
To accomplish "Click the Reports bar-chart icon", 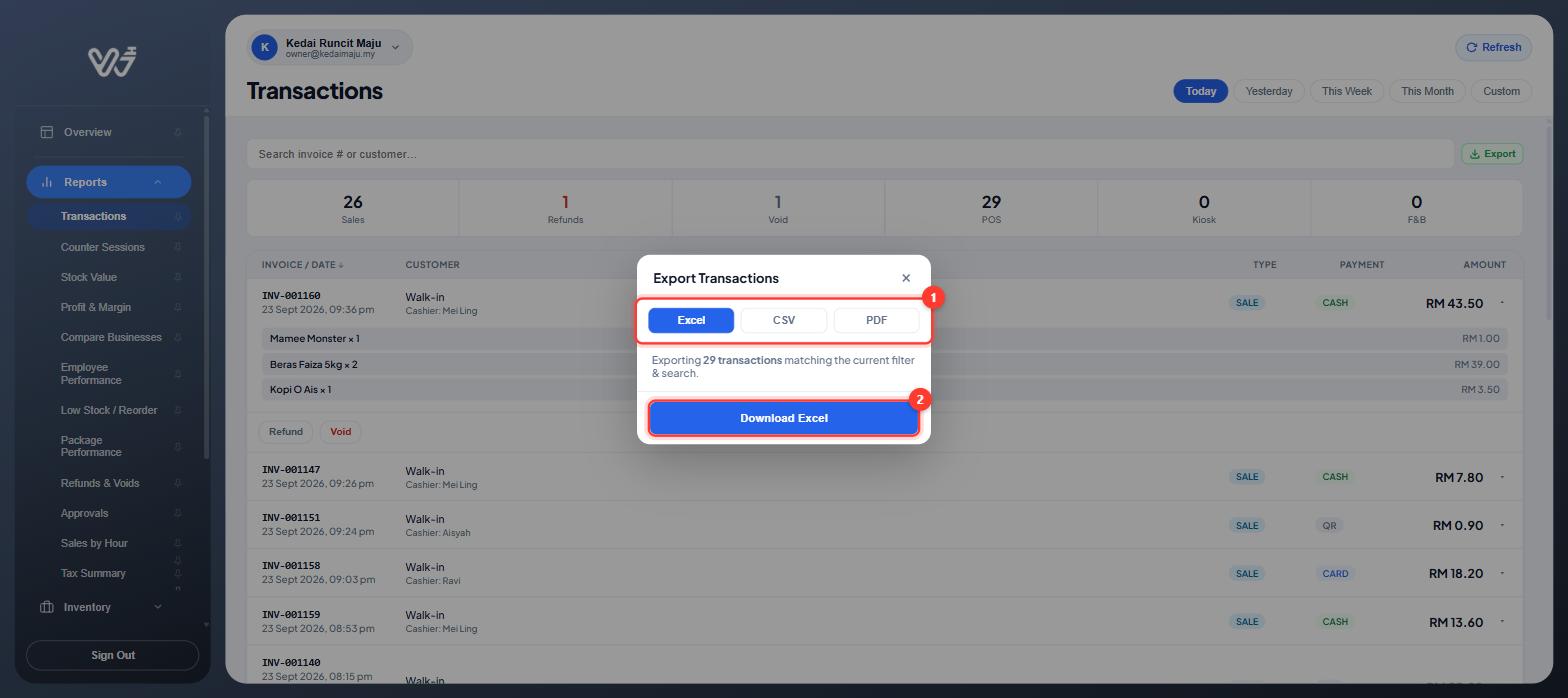I will point(46,182).
